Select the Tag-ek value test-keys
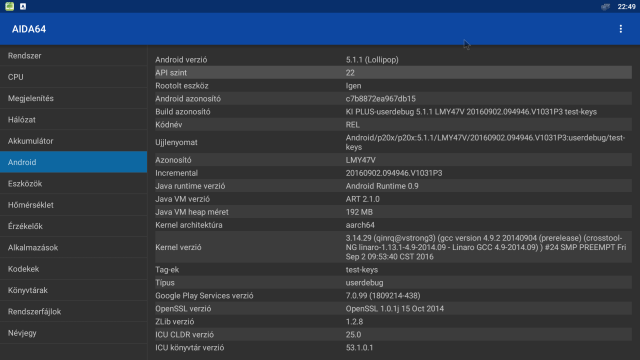This screenshot has width=640, height=360. [x=362, y=270]
